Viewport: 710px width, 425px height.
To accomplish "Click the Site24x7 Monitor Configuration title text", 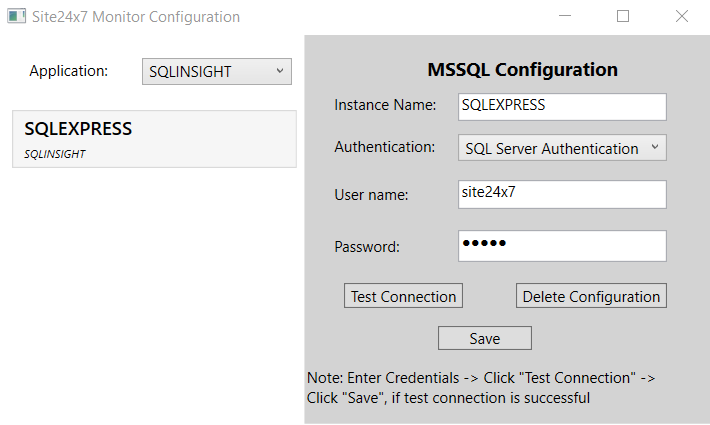I will tap(136, 17).
